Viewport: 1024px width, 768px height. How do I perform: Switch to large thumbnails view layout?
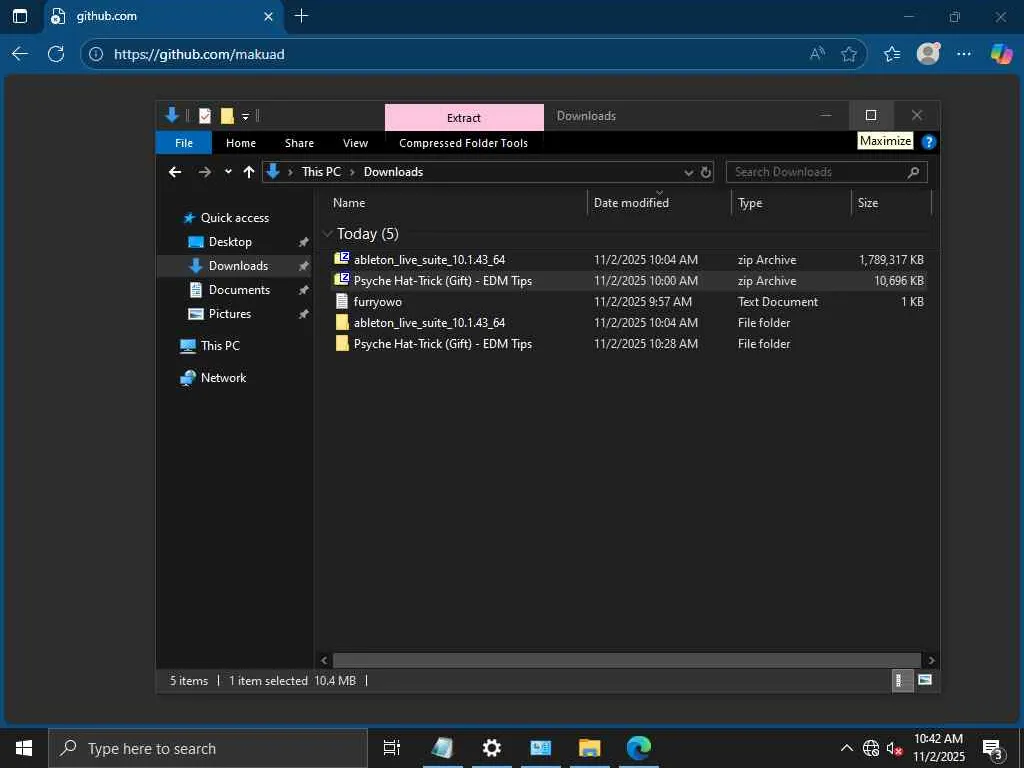coord(925,680)
